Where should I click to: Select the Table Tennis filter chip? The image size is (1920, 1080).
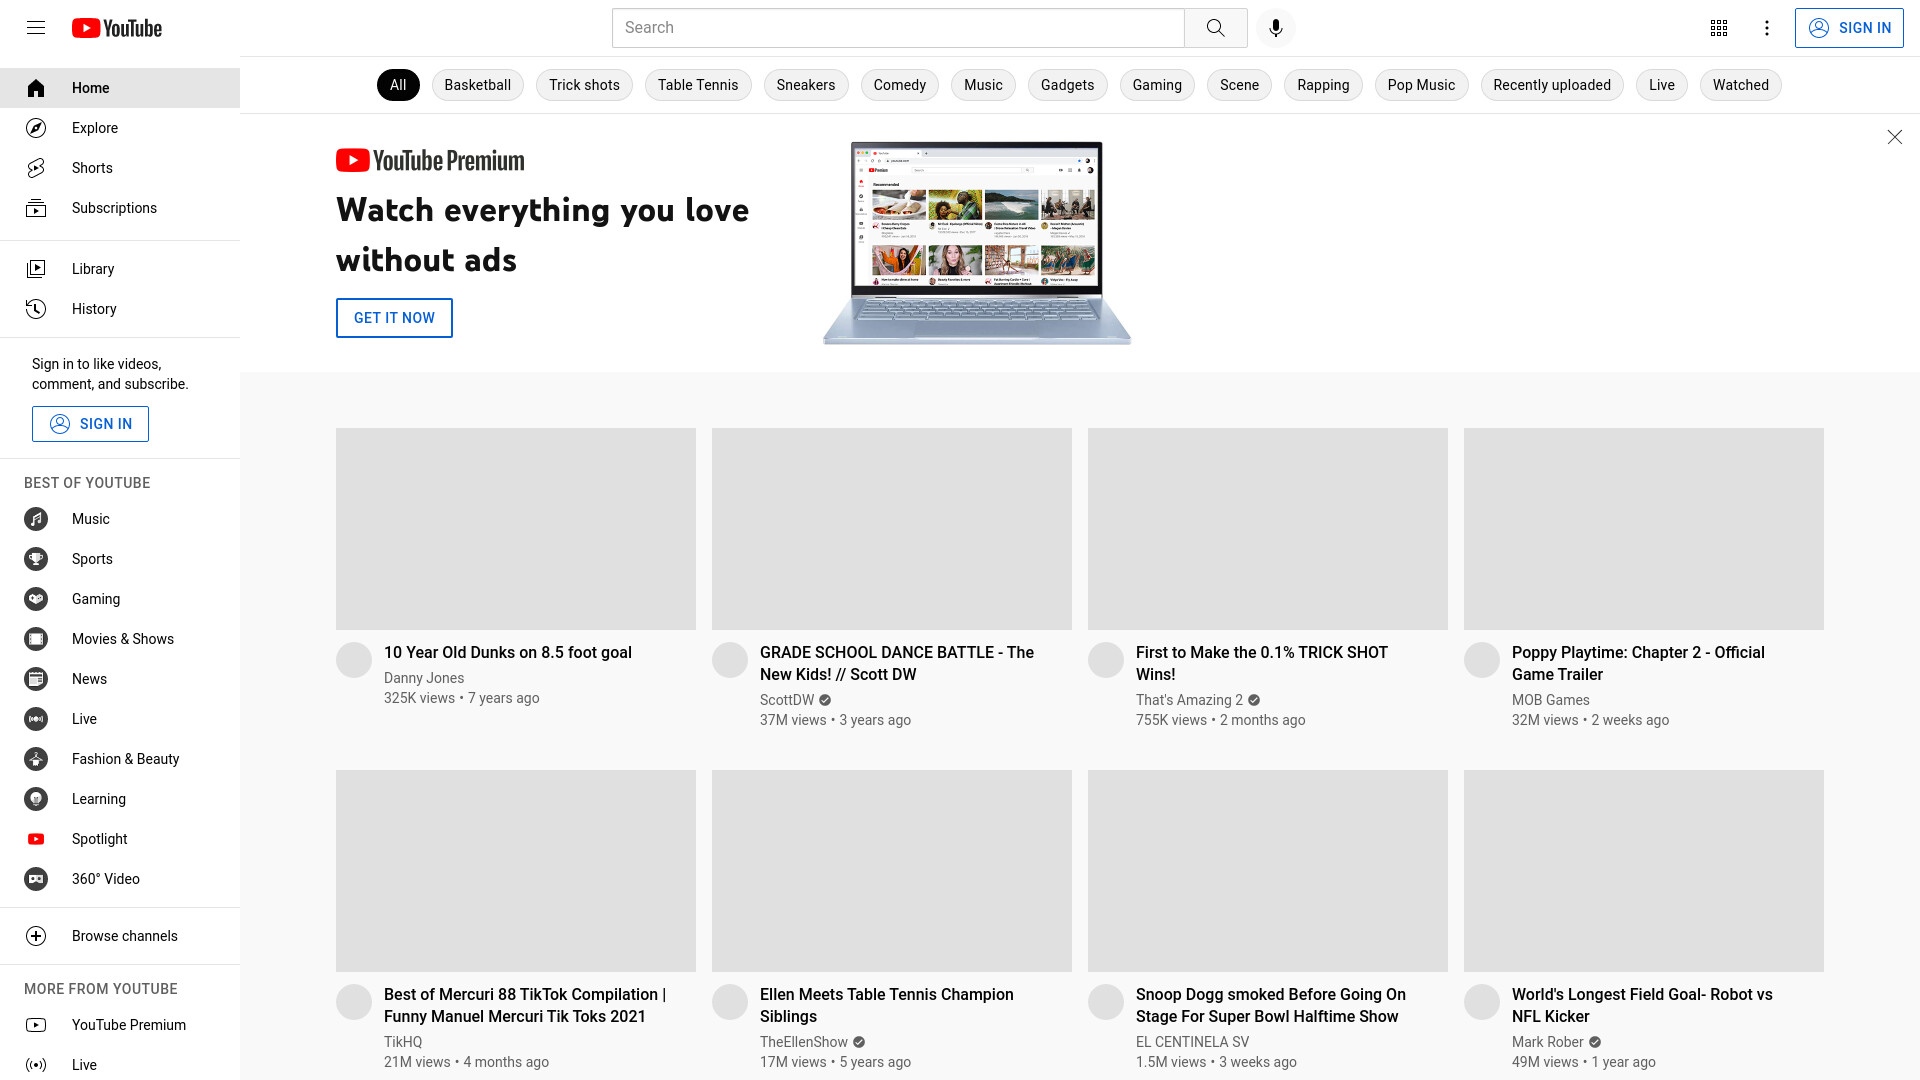[698, 85]
